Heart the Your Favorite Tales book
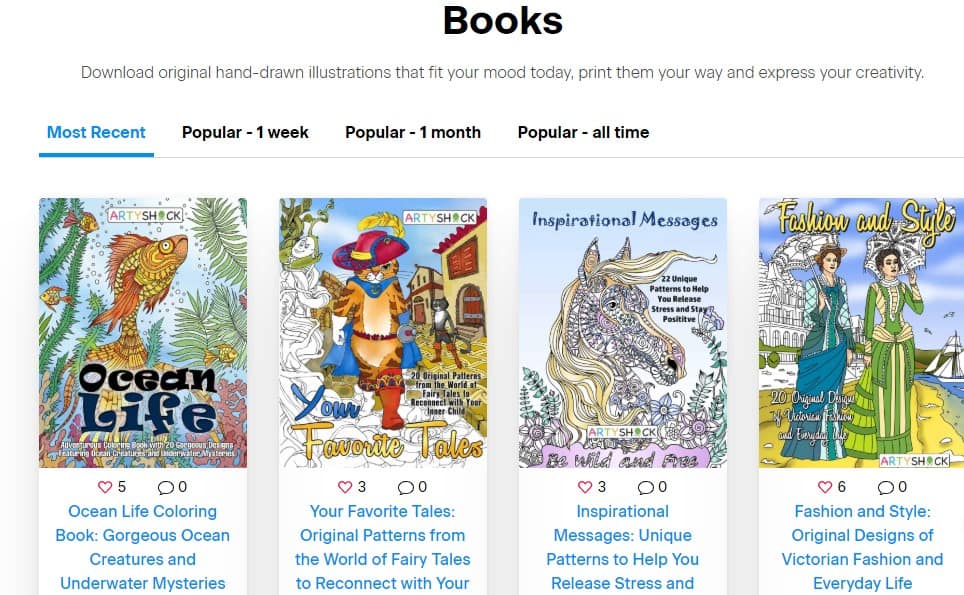The image size is (964, 595). coord(345,487)
